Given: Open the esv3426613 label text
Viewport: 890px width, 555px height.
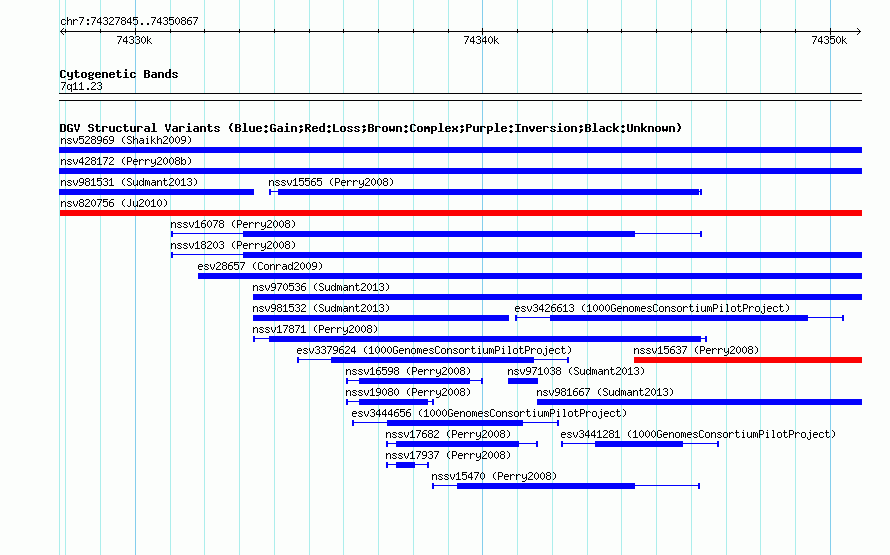Looking at the screenshot, I should 652,308.
